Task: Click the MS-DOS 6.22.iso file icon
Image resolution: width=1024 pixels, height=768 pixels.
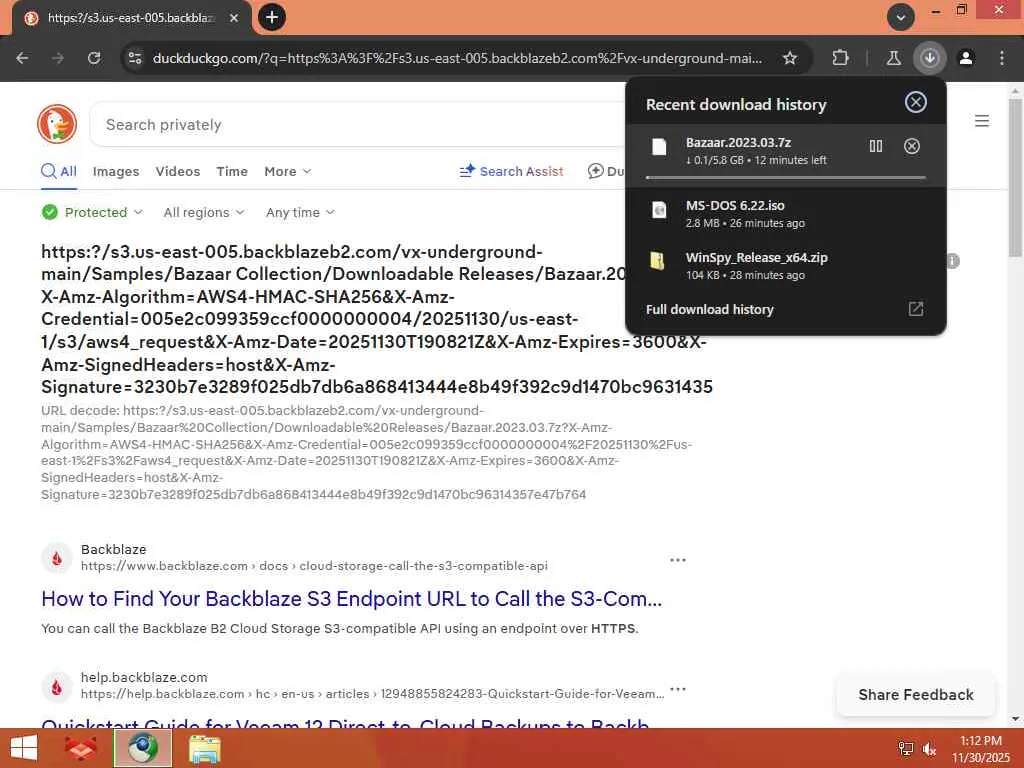Action: (x=659, y=210)
